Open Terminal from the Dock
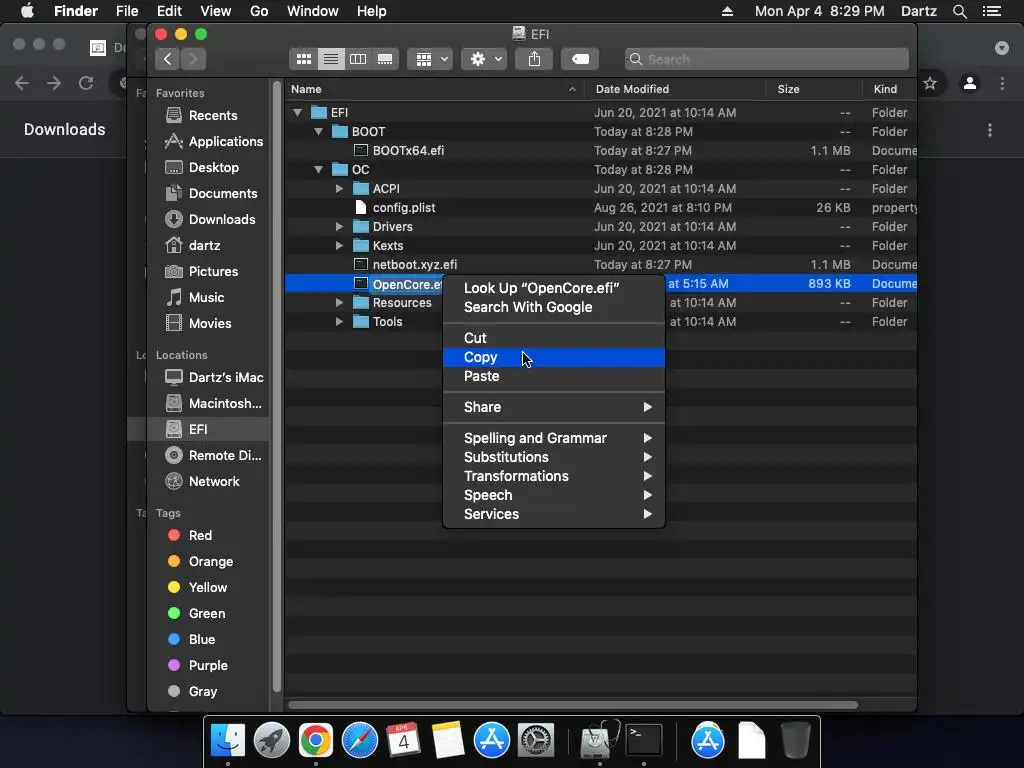This screenshot has width=1024, height=768. point(644,741)
